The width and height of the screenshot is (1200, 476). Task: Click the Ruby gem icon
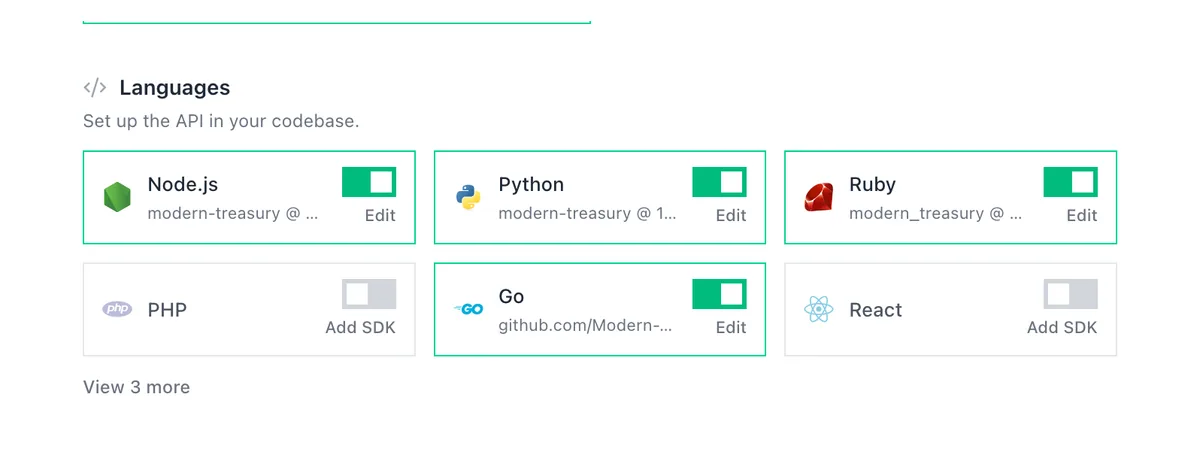pos(819,197)
